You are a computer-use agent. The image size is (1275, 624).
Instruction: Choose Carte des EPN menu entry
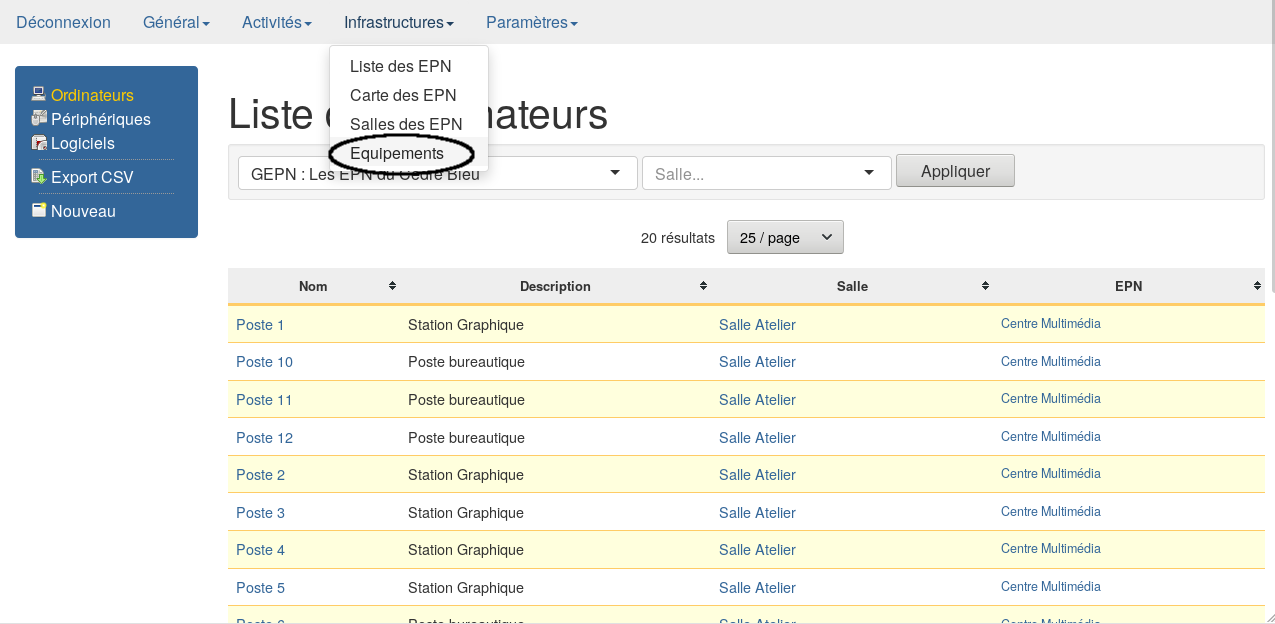coord(403,95)
